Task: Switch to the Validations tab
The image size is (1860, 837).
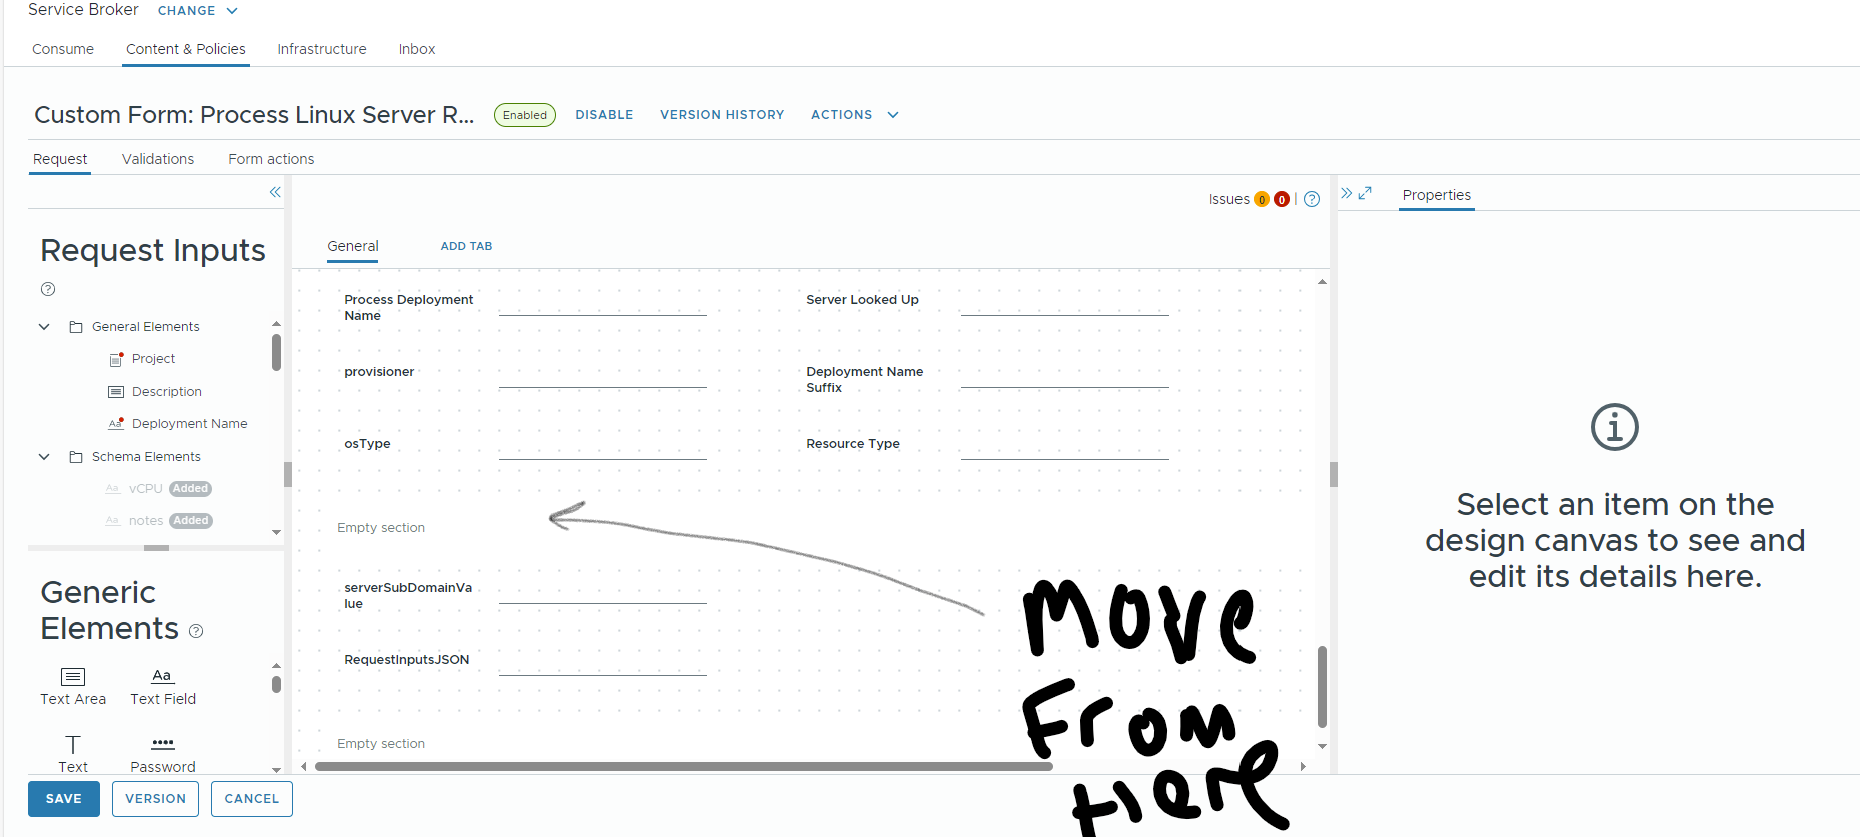Action: click(x=158, y=159)
